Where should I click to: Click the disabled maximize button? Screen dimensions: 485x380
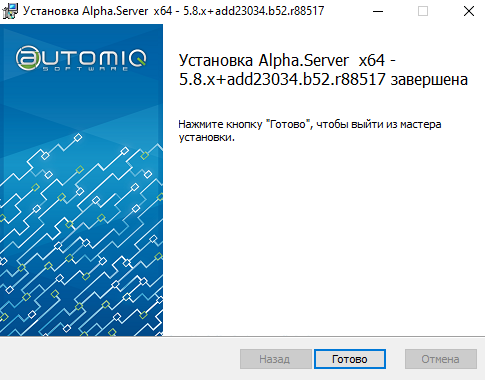click(x=423, y=11)
